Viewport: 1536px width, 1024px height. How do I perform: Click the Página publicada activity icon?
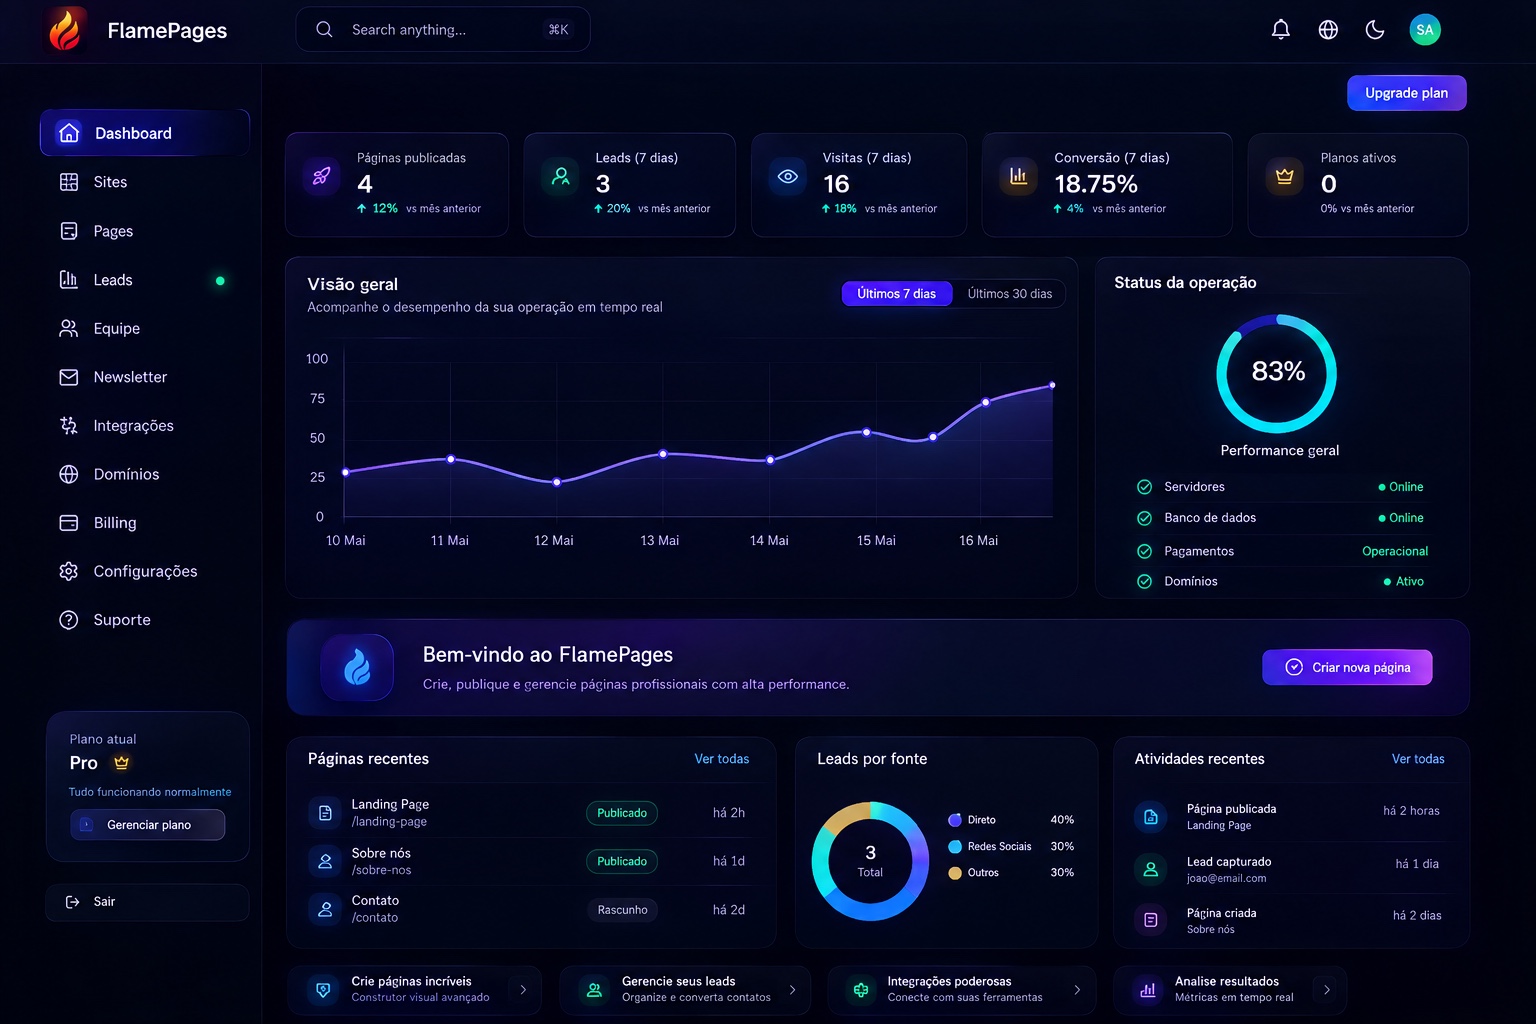(x=1151, y=817)
